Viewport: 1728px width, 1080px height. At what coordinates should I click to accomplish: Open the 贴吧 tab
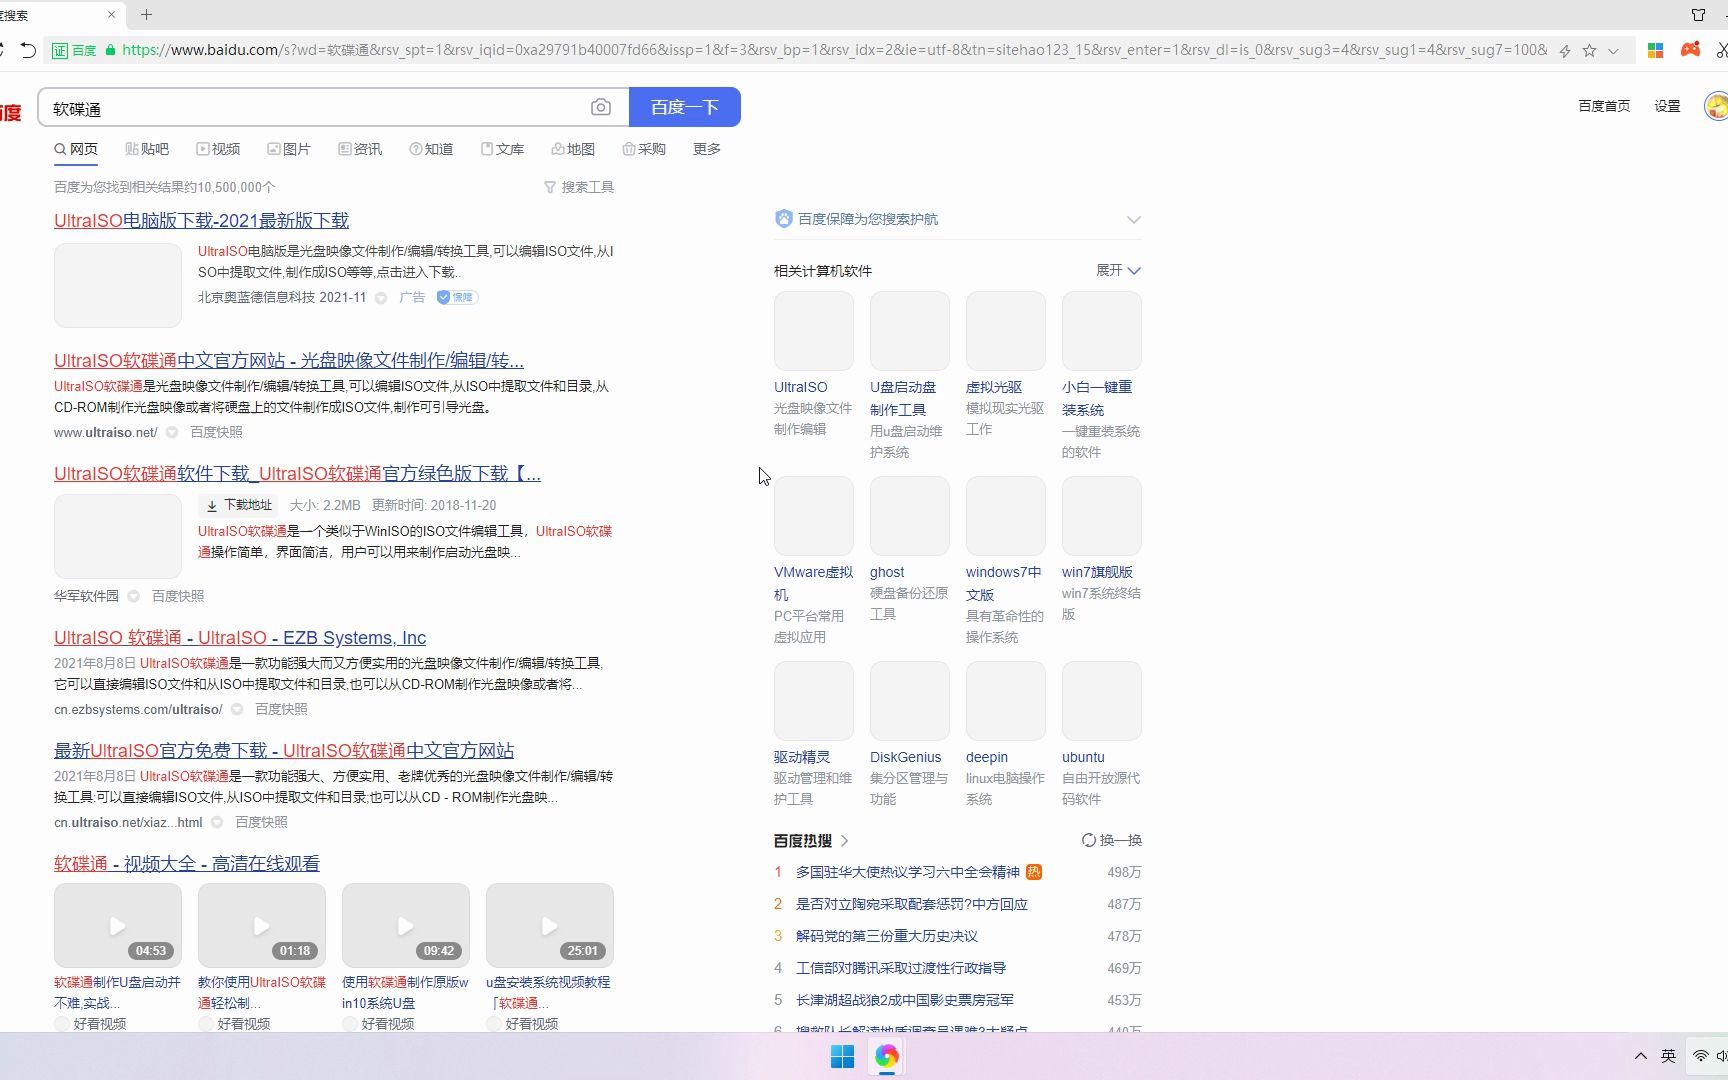(x=147, y=149)
